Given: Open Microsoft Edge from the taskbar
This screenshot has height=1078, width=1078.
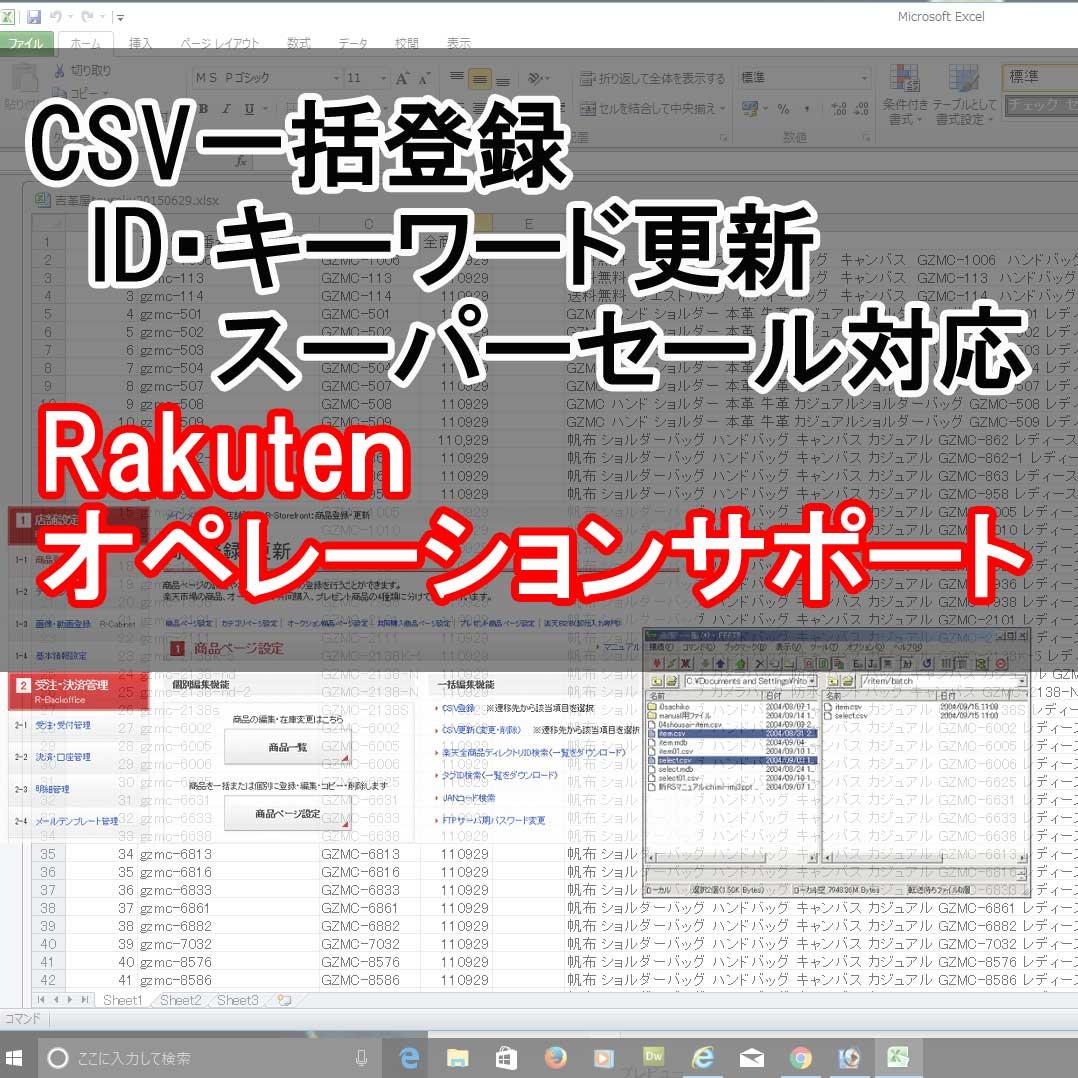Looking at the screenshot, I should [409, 1058].
